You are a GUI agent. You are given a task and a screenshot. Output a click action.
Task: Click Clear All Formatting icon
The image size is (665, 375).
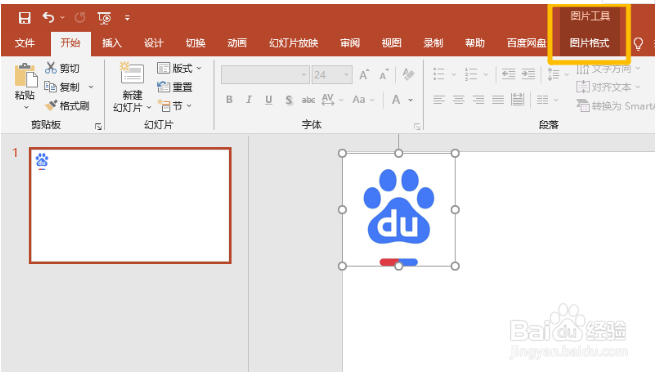click(408, 75)
